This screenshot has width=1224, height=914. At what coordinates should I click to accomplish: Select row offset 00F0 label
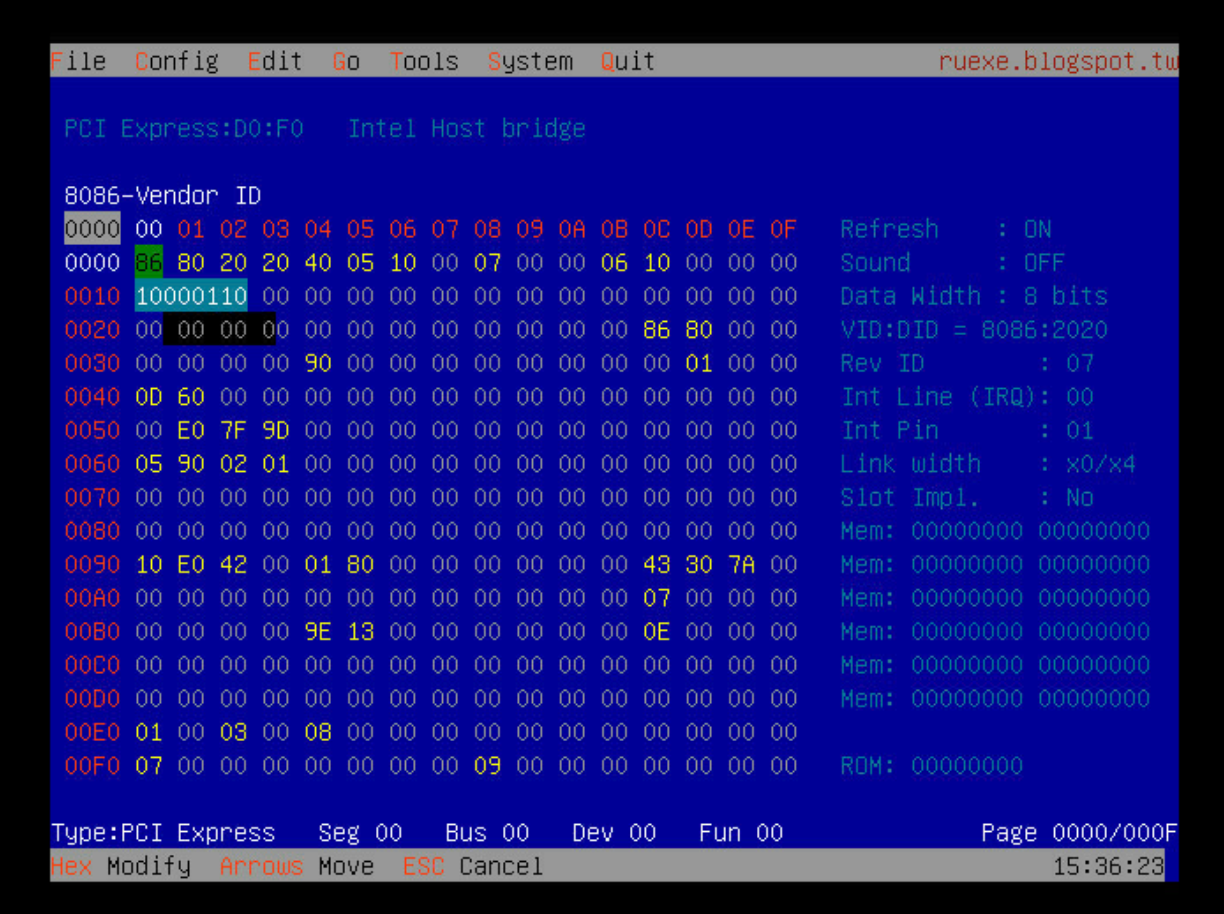point(92,767)
